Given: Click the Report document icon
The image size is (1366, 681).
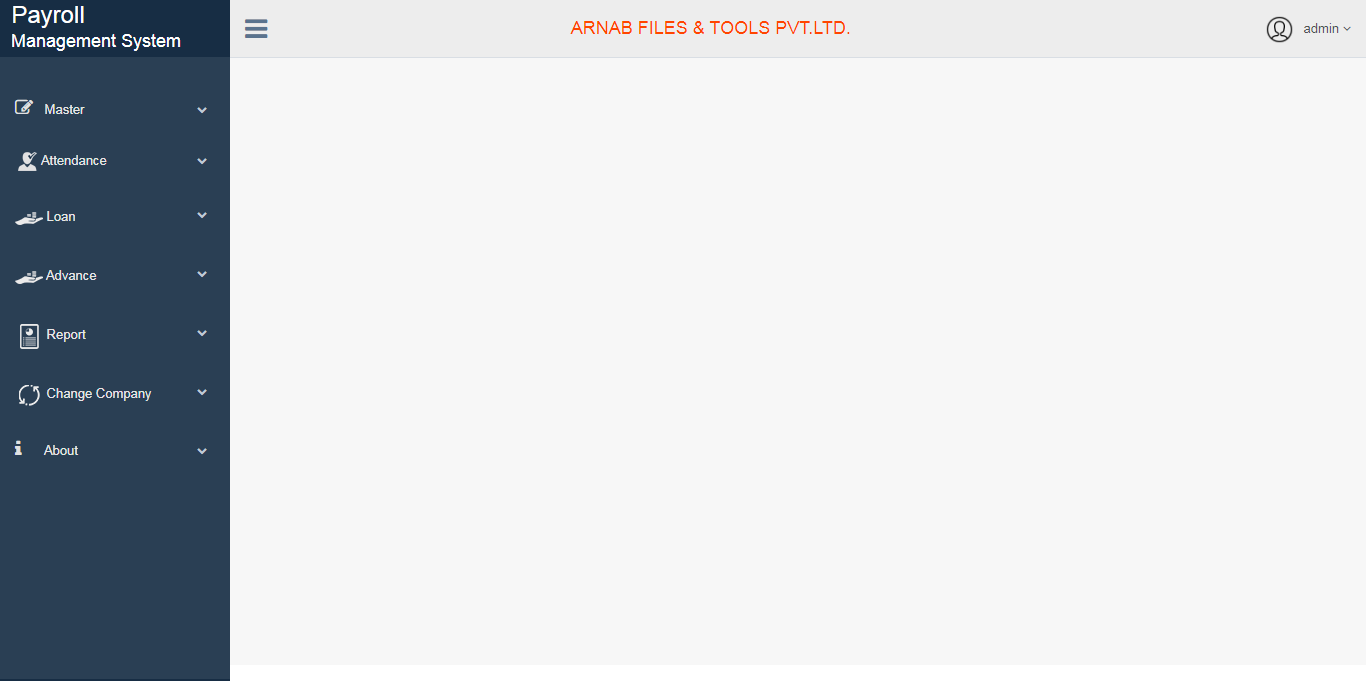Looking at the screenshot, I should 29,336.
